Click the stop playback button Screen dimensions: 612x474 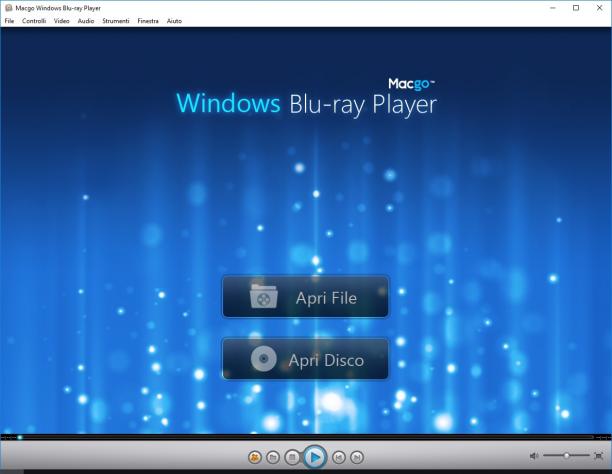point(292,457)
